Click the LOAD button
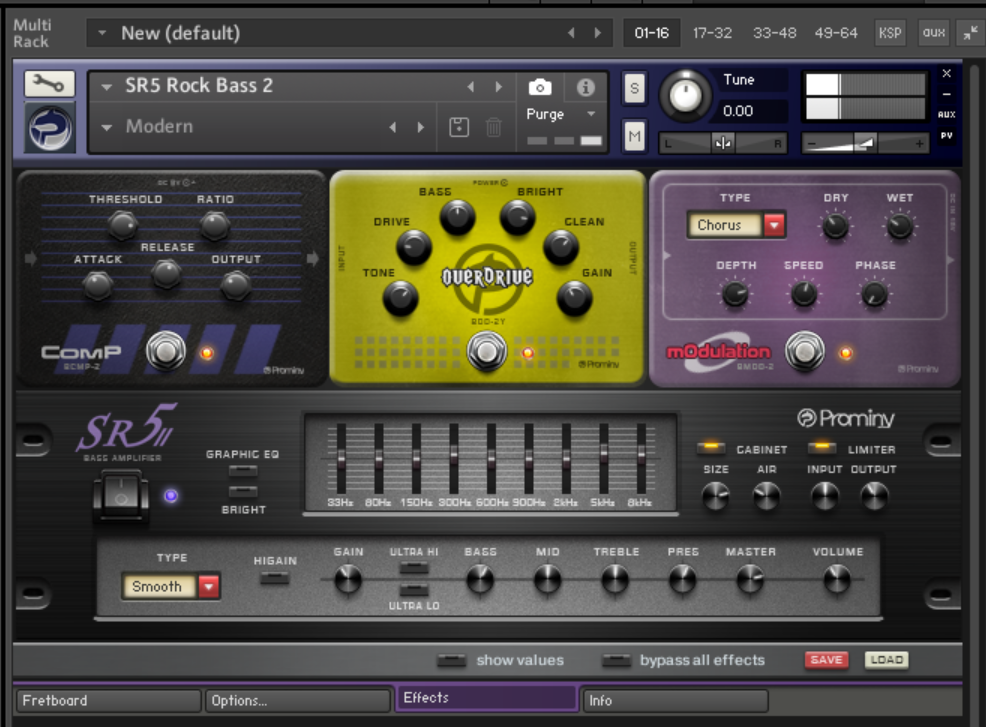This screenshot has width=986, height=727. [887, 660]
